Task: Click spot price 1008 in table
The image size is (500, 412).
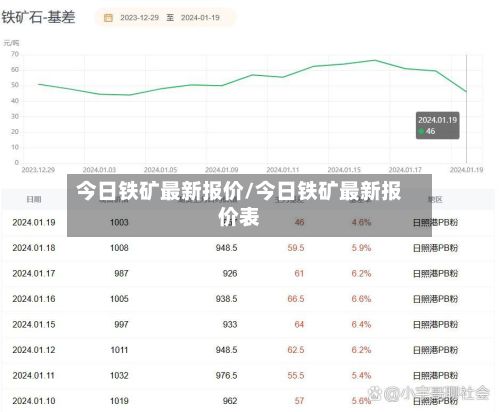Action: coord(119,248)
